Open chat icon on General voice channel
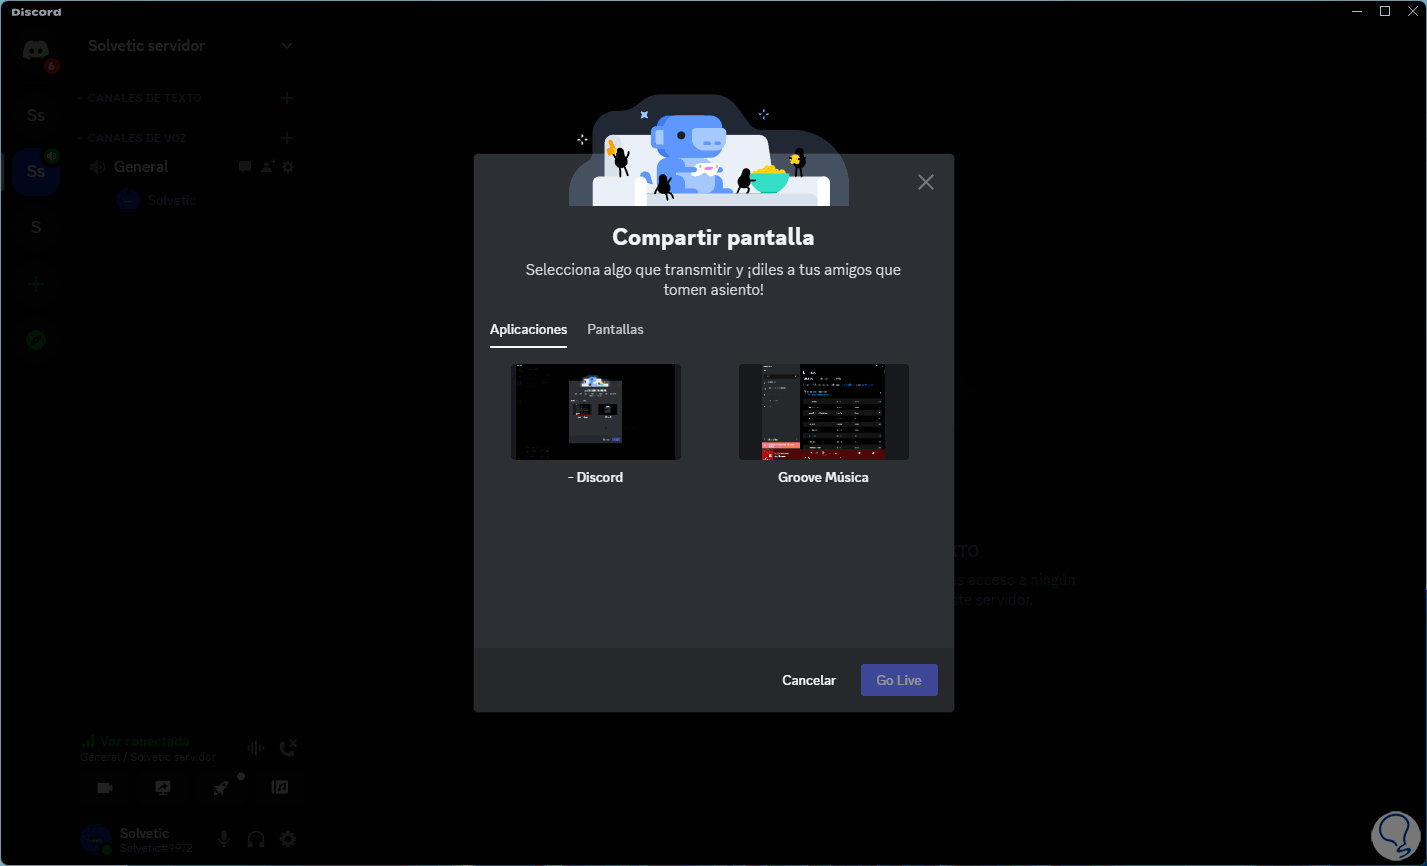This screenshot has width=1427, height=866. (245, 167)
